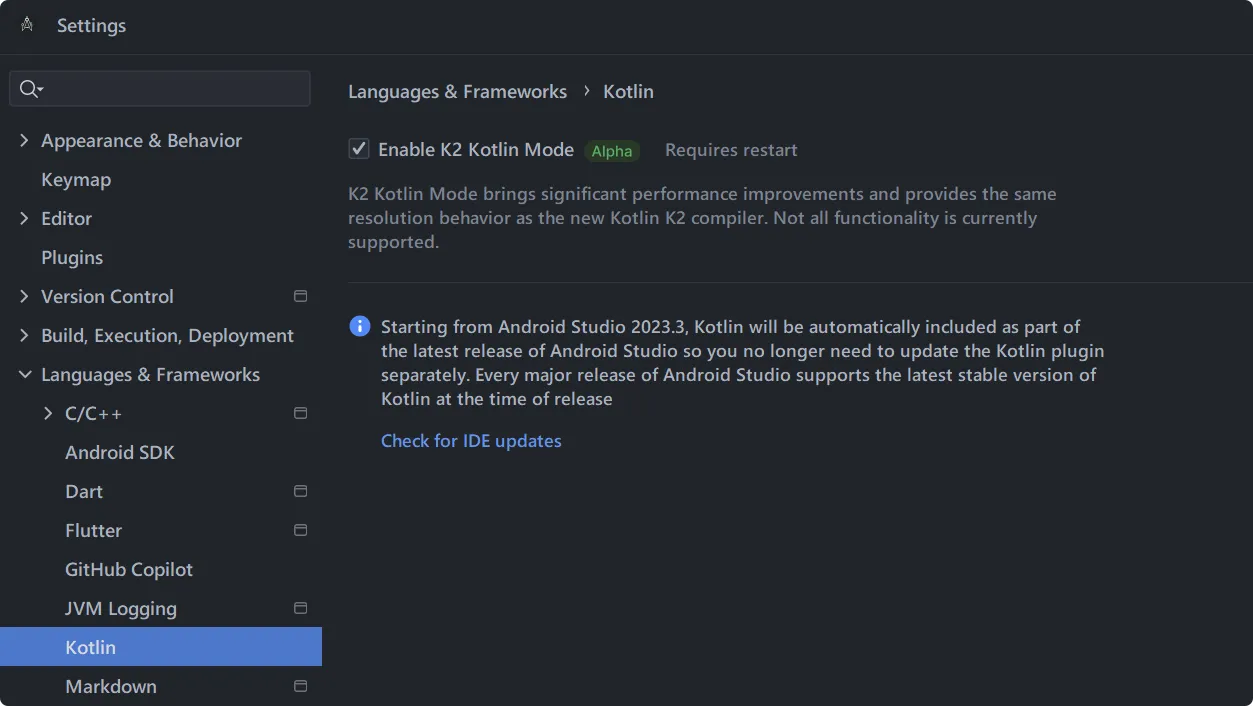Click the project-level icon beside C/C++
This screenshot has width=1253, height=706.
pos(300,413)
